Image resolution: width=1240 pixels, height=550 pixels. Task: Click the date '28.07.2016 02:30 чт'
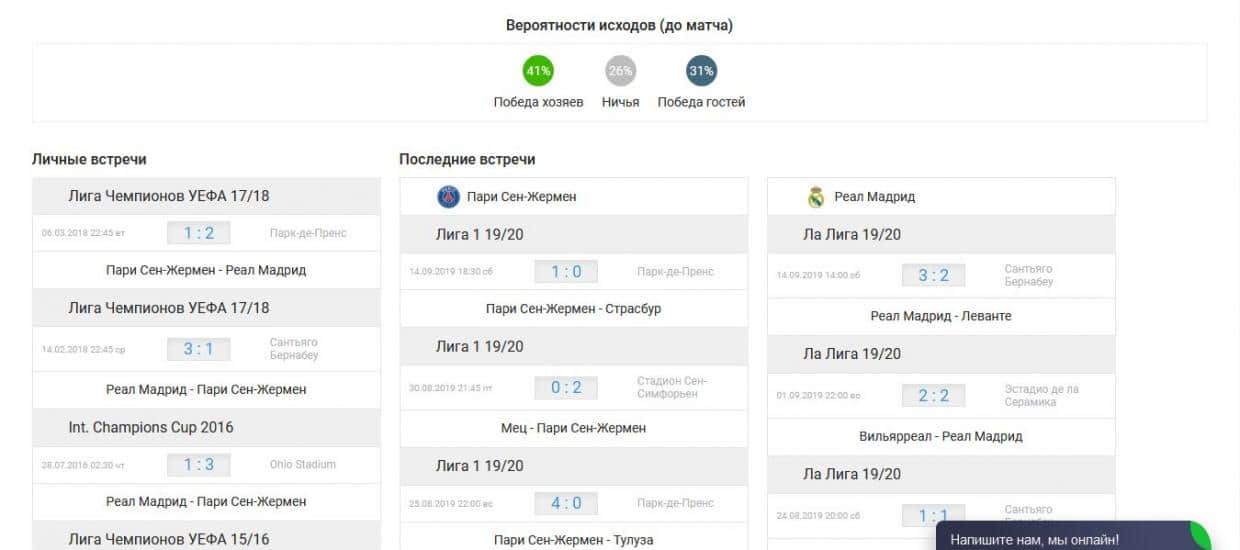[83, 465]
